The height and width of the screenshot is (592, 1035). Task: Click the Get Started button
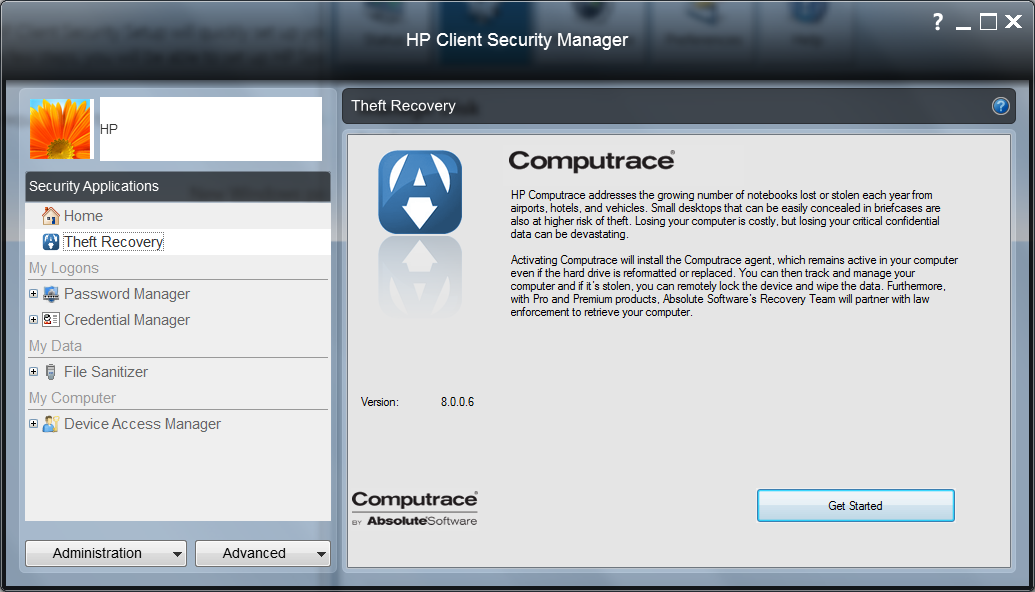tap(855, 506)
